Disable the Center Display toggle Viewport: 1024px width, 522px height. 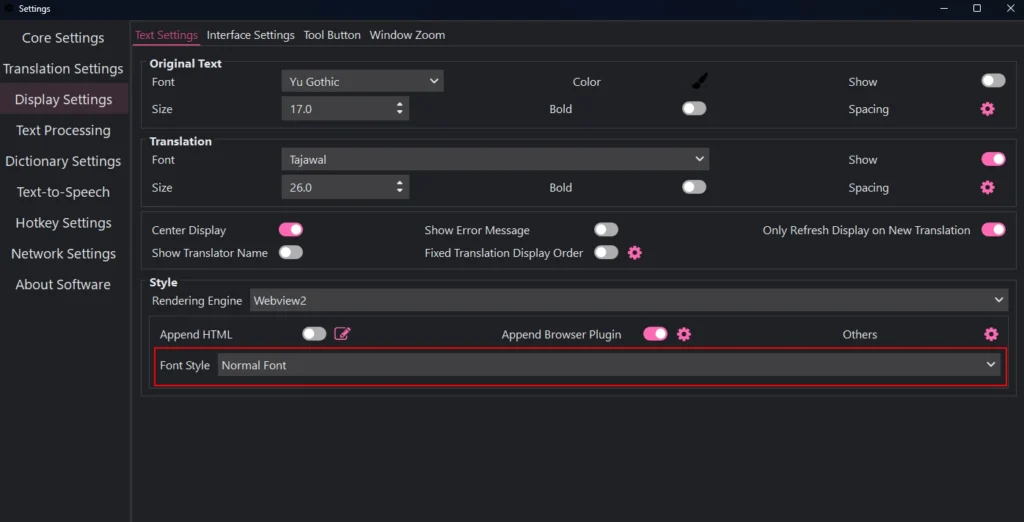pos(291,230)
